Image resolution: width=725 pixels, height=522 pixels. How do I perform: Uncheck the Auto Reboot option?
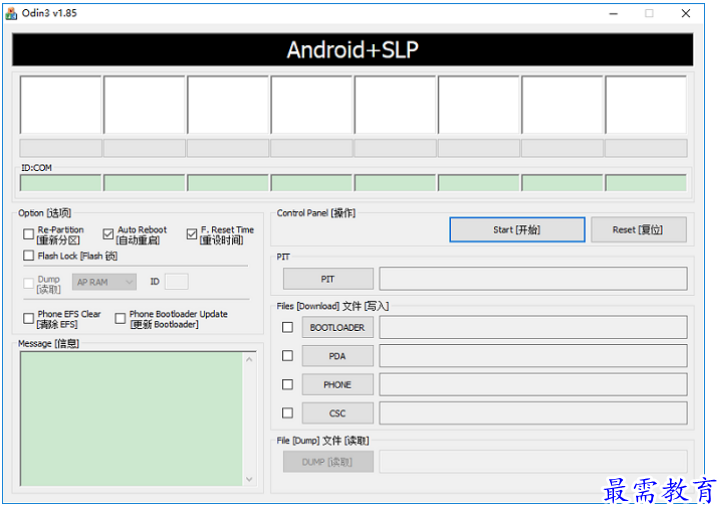coord(108,234)
